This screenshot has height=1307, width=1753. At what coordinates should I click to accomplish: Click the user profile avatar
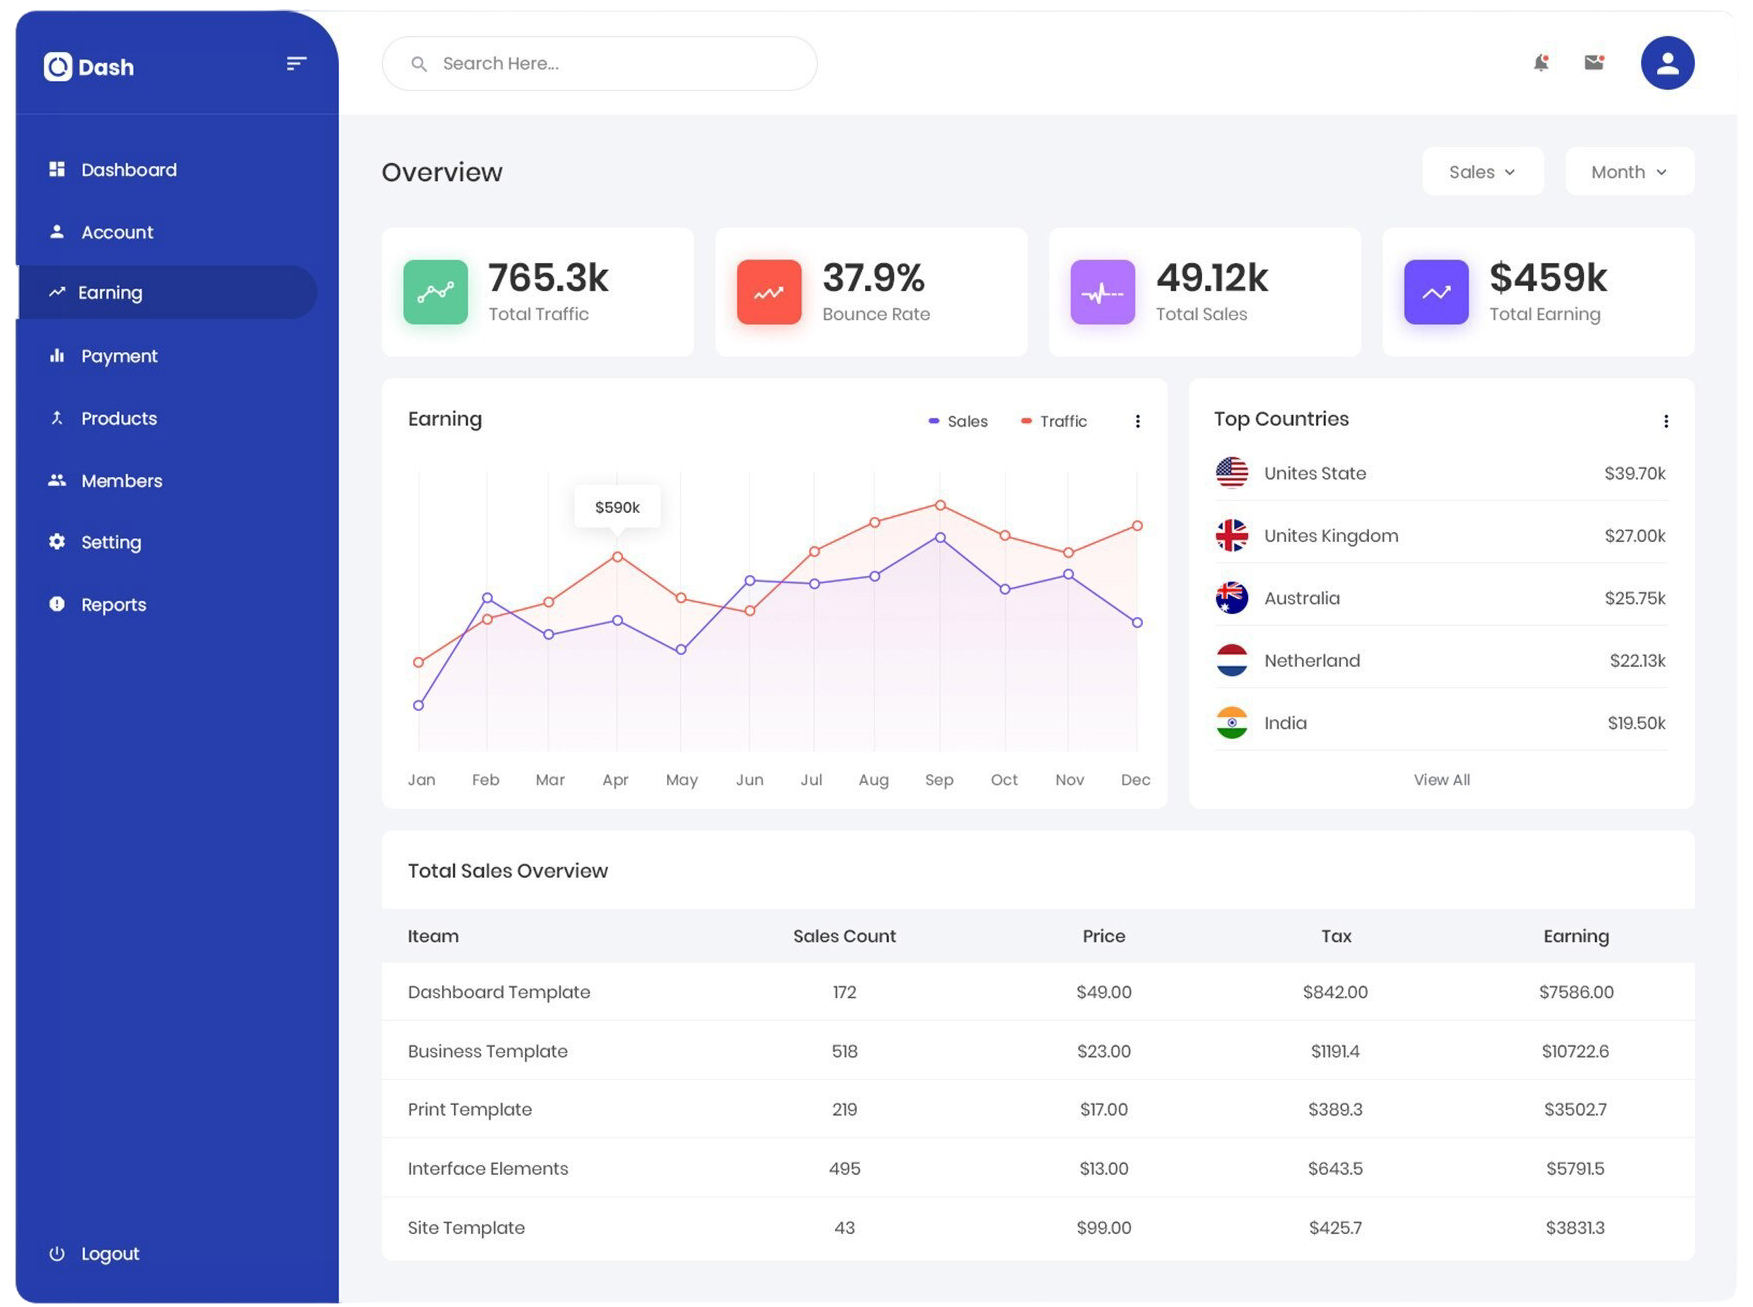1667,63
